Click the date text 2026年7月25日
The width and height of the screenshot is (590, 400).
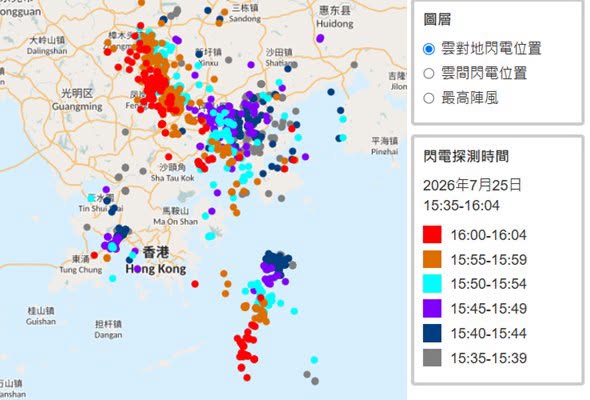(472, 185)
